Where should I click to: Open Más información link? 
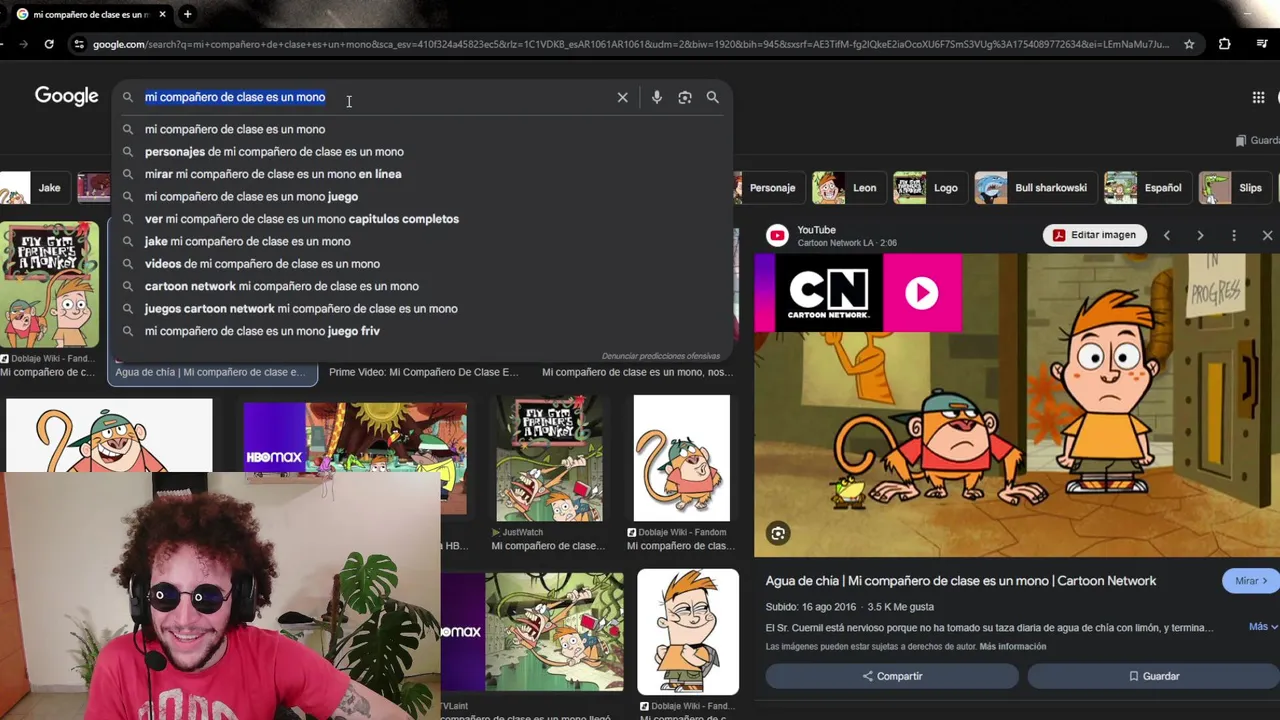pyautogui.click(x=1012, y=647)
